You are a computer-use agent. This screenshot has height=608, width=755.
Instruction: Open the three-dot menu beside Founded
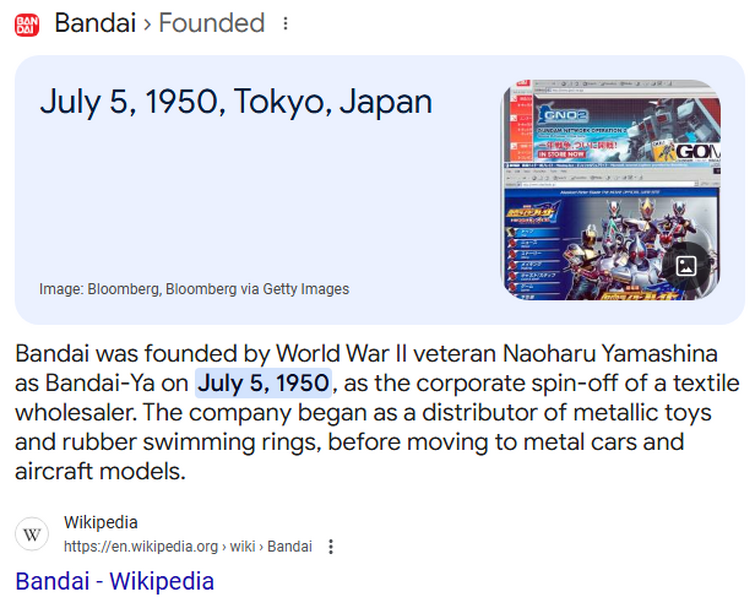286,23
